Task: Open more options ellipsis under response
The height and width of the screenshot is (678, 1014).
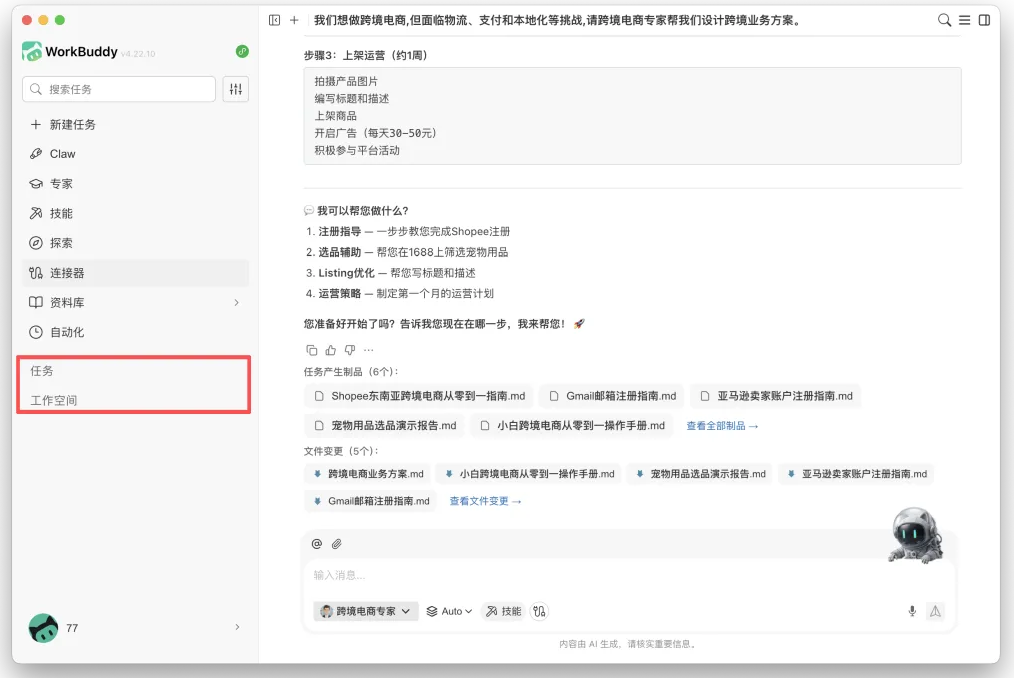Action: (369, 350)
